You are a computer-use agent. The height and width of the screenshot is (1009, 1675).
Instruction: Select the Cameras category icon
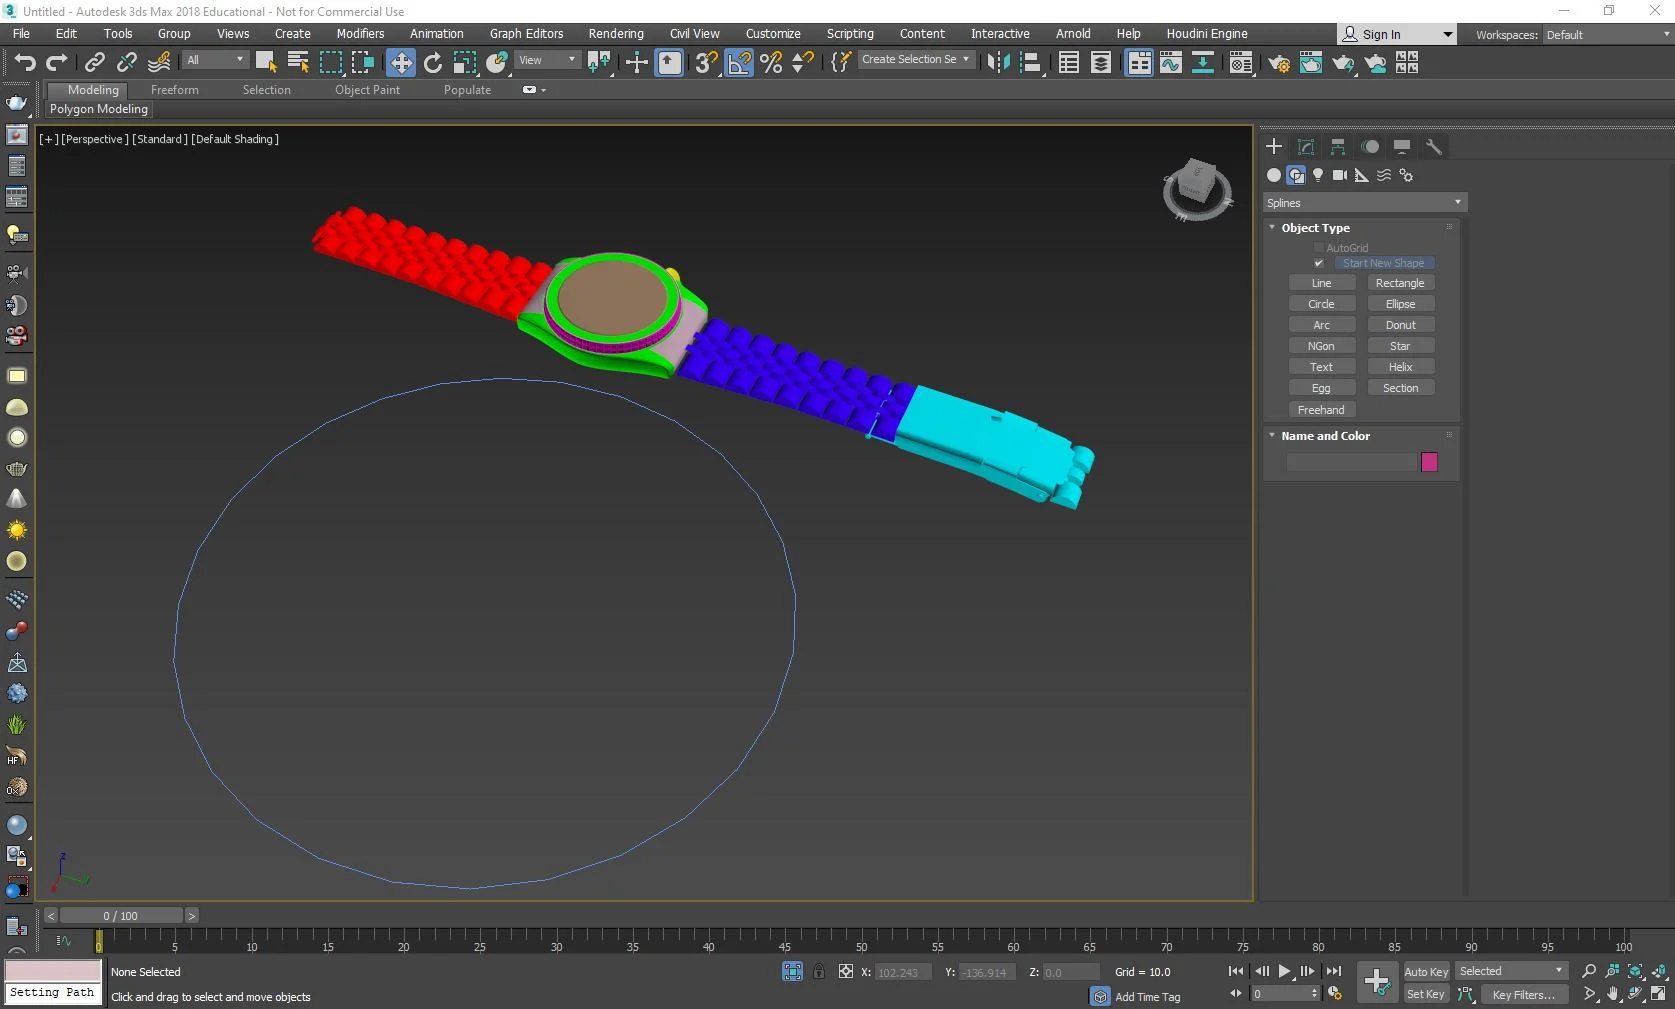pos(1340,175)
